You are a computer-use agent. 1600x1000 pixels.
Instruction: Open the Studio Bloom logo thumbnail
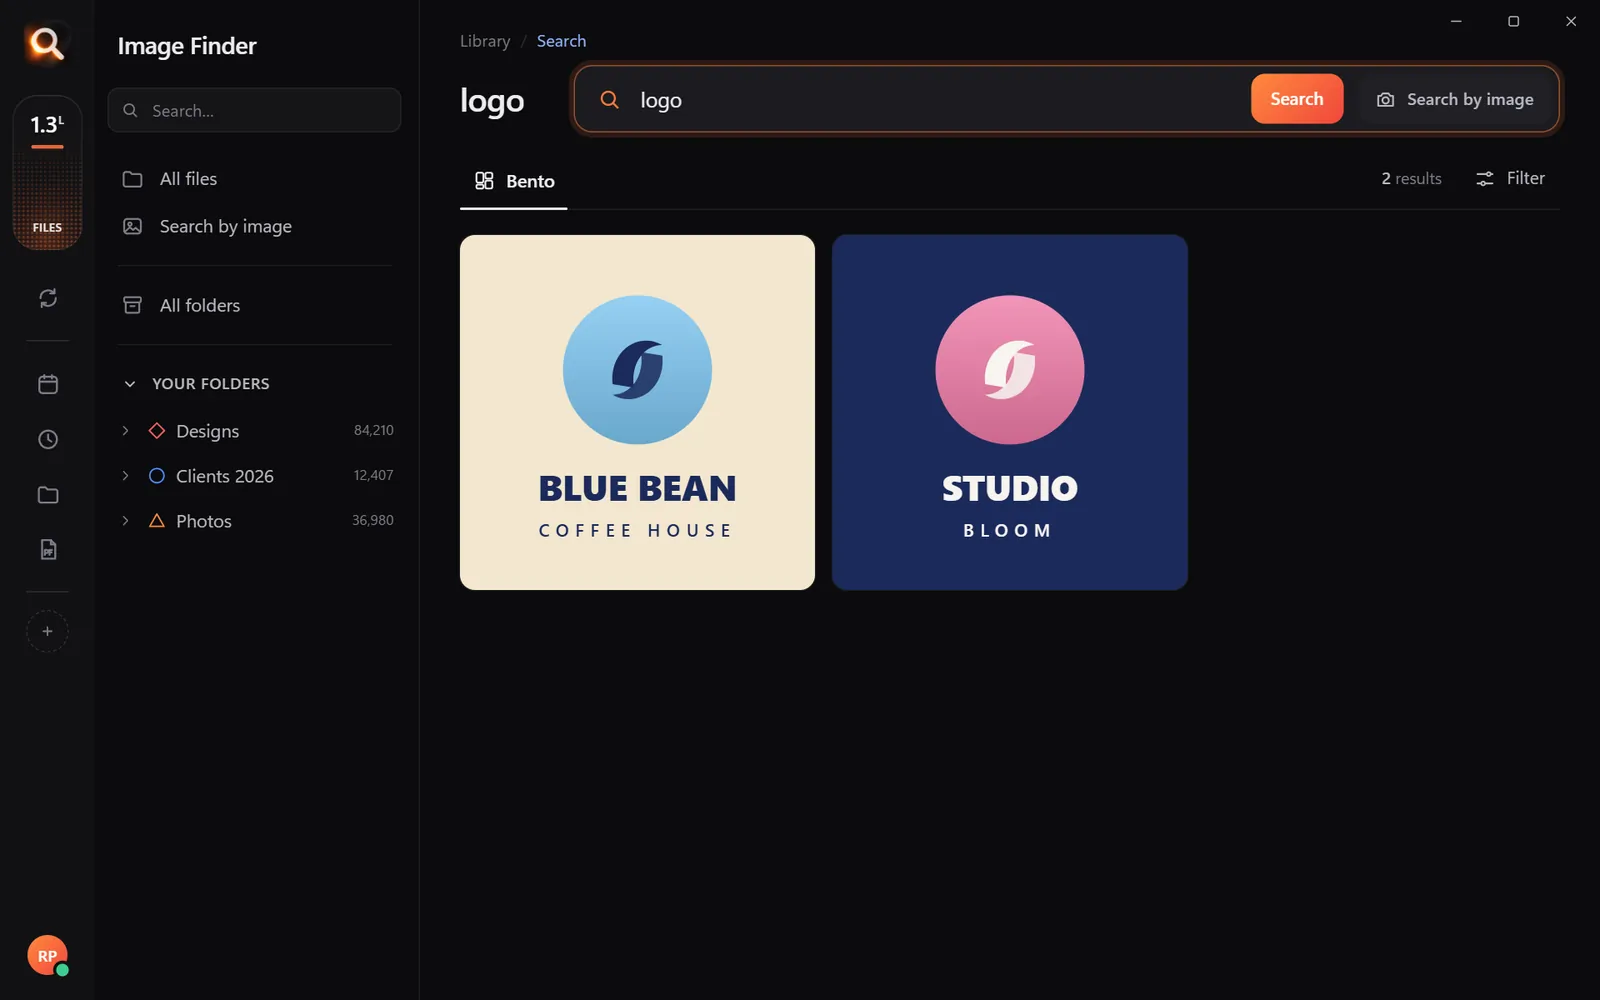pyautogui.click(x=1010, y=412)
